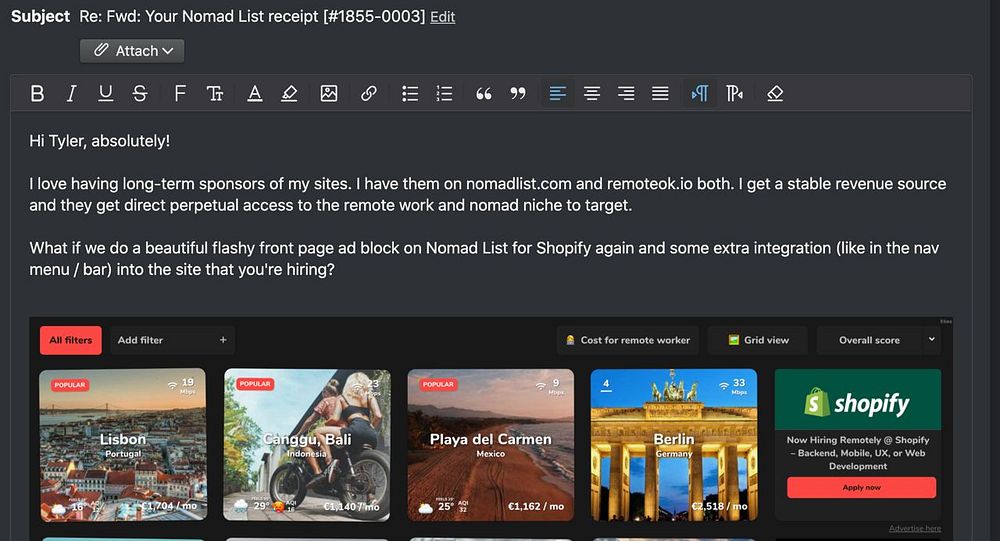Viewport: 1000px width, 541px height.
Task: Click the 'Hi Tyler, absolutely!' line
Action: coord(99,141)
